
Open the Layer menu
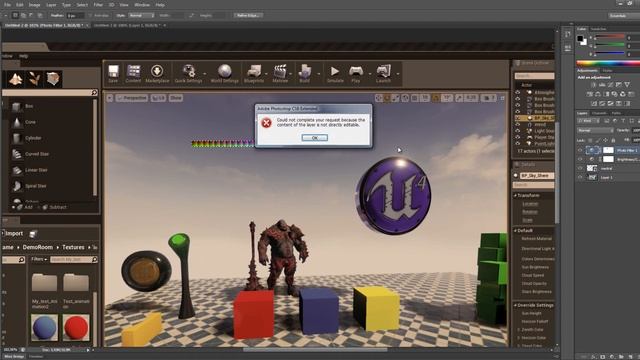pos(51,5)
